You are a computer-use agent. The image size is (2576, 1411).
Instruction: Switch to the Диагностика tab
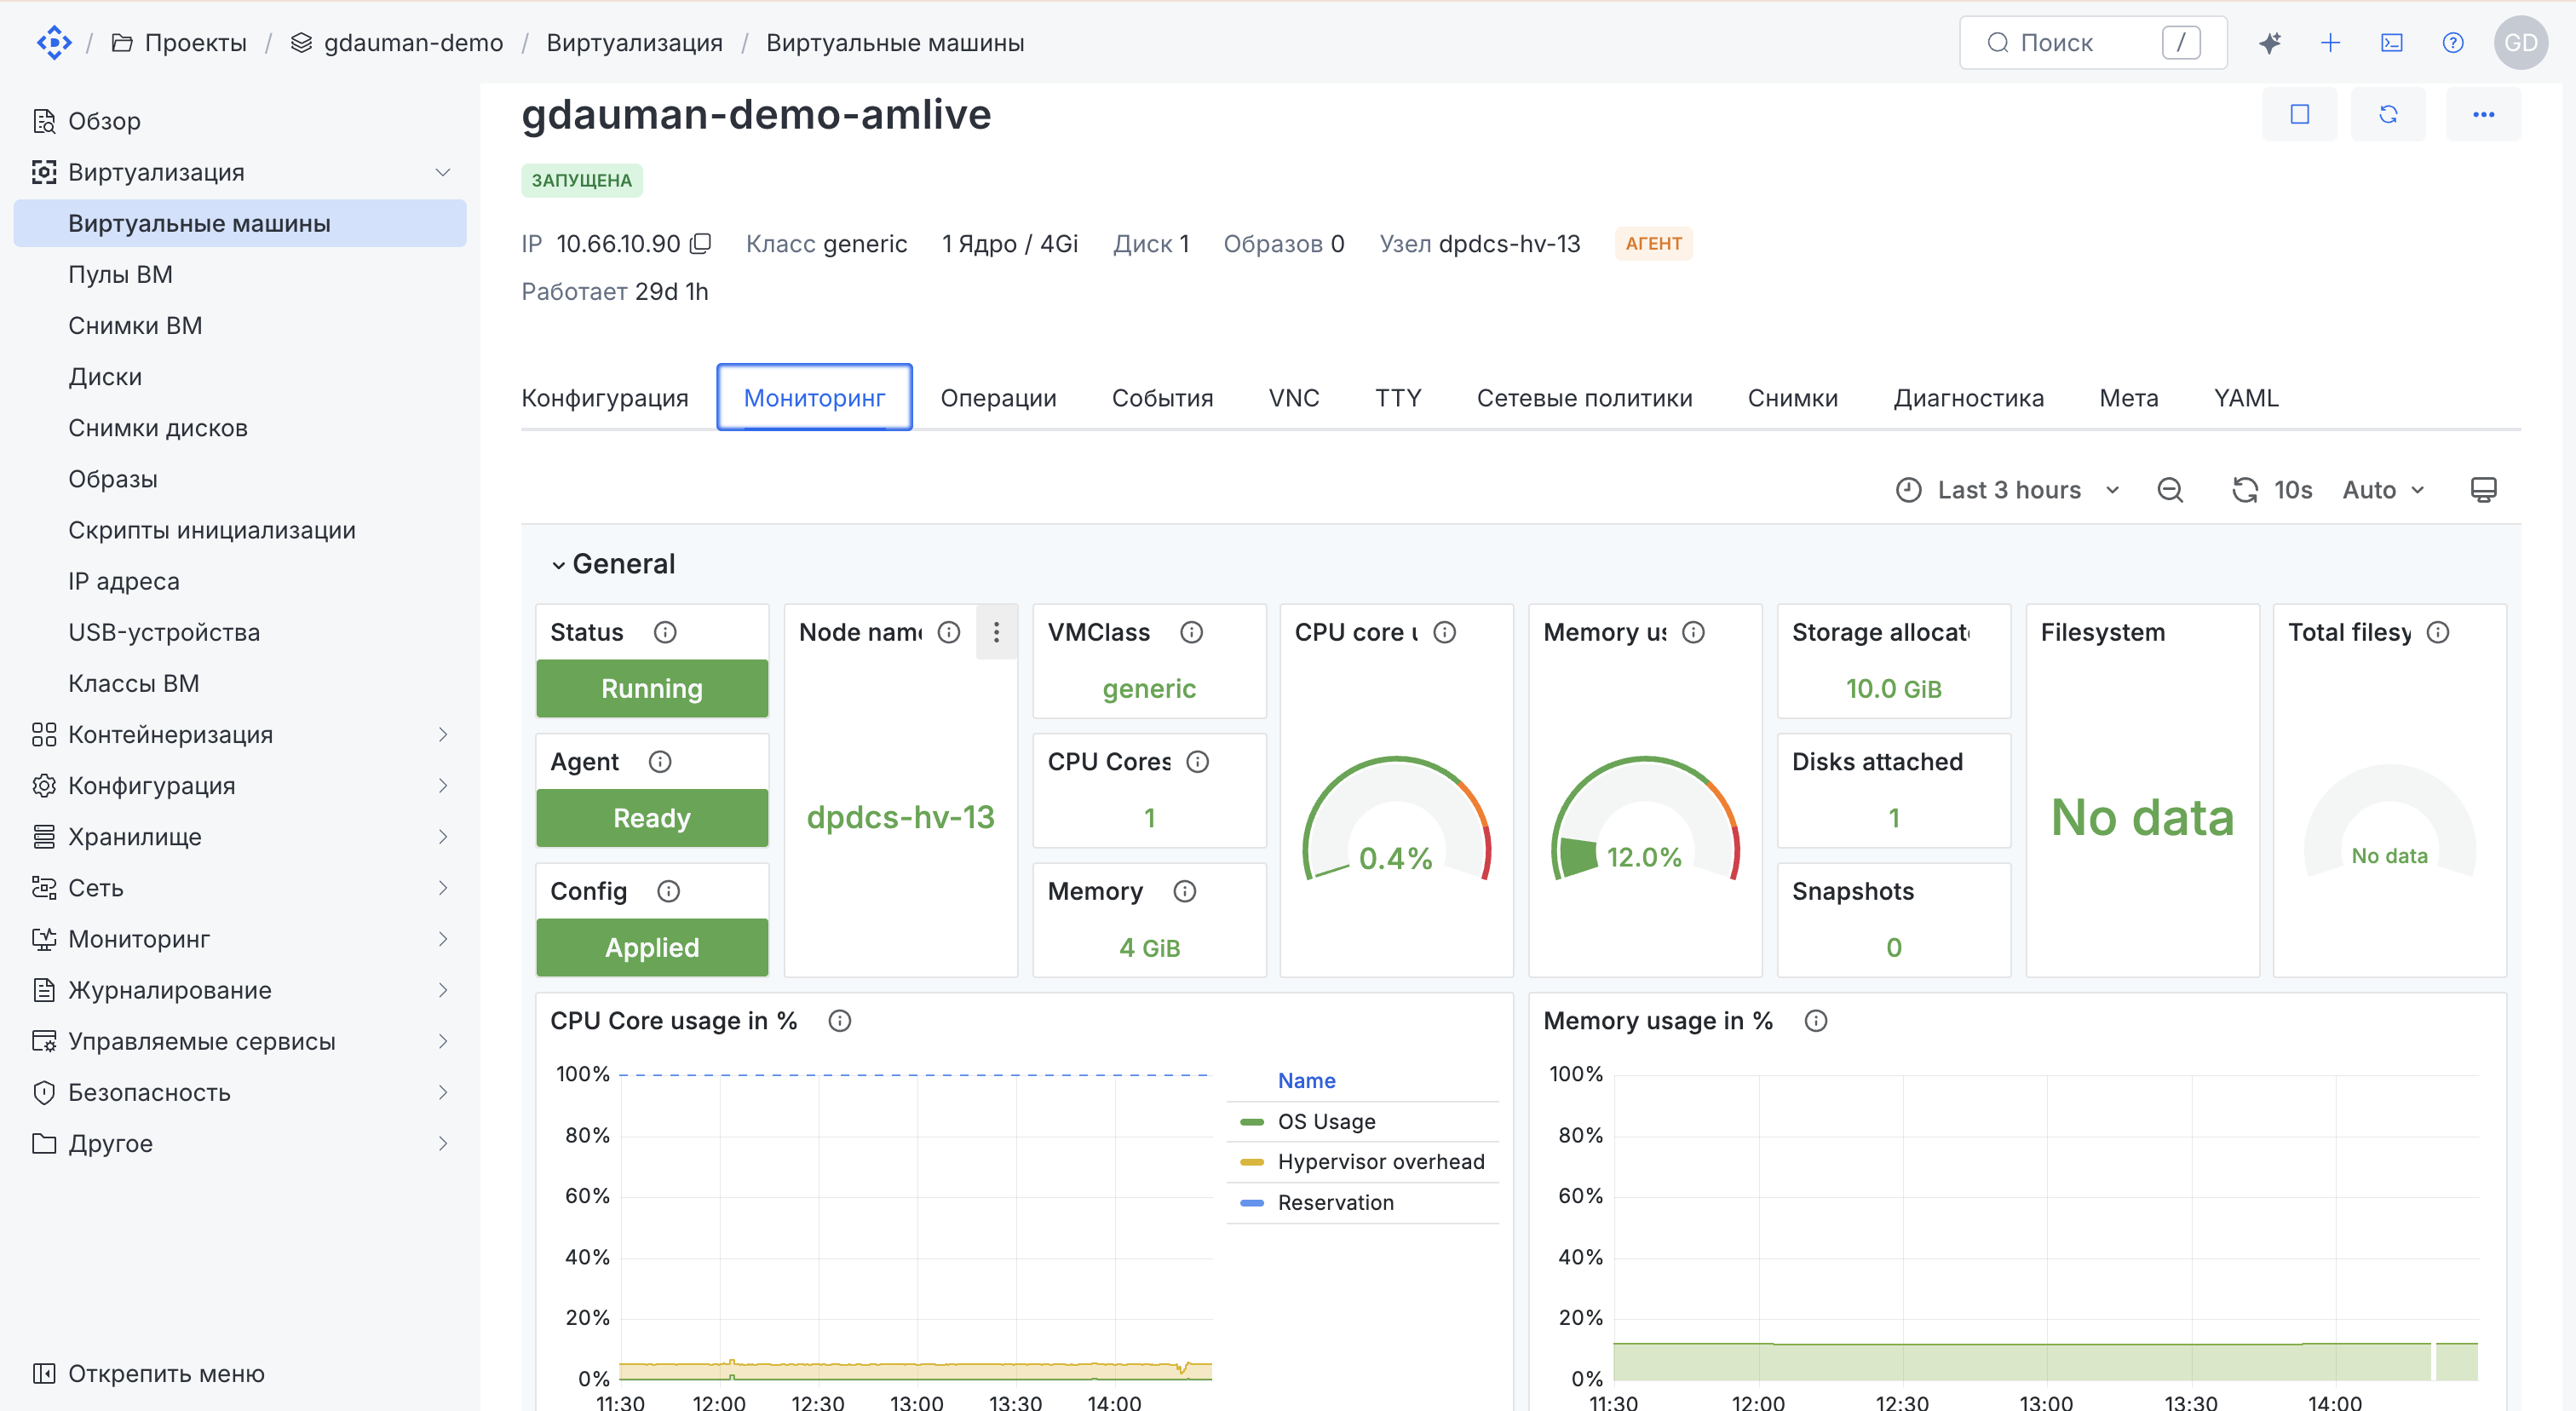tap(1968, 398)
